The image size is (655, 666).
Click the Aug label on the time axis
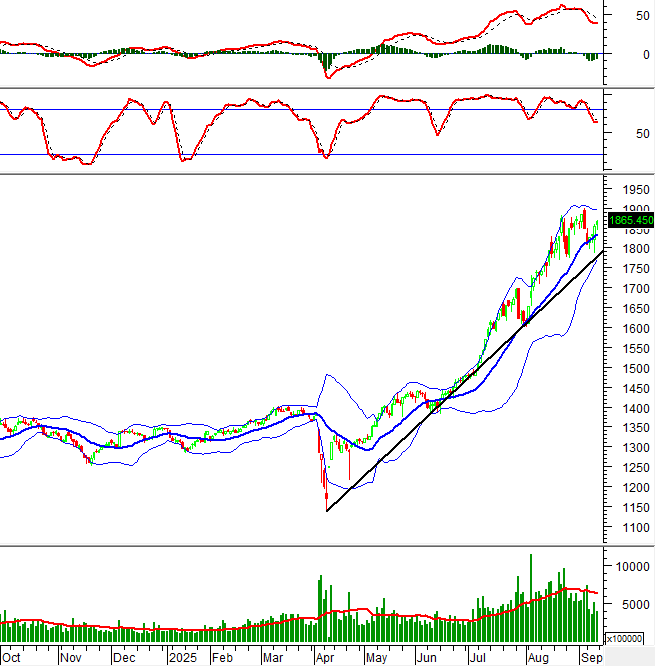pyautogui.click(x=537, y=658)
